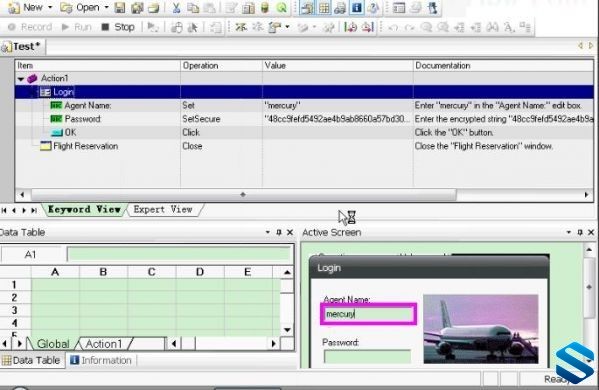
Task: Click the Cut scissors icon
Action: 176,8
